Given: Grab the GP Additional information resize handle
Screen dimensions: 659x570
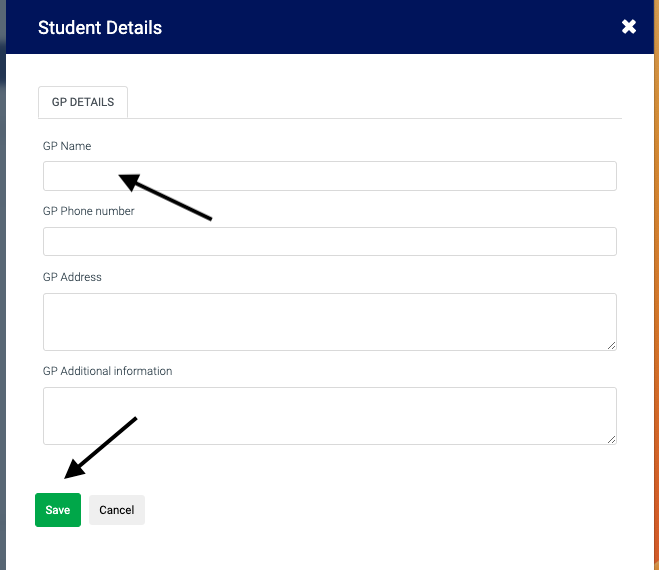Looking at the screenshot, I should (x=612, y=439).
